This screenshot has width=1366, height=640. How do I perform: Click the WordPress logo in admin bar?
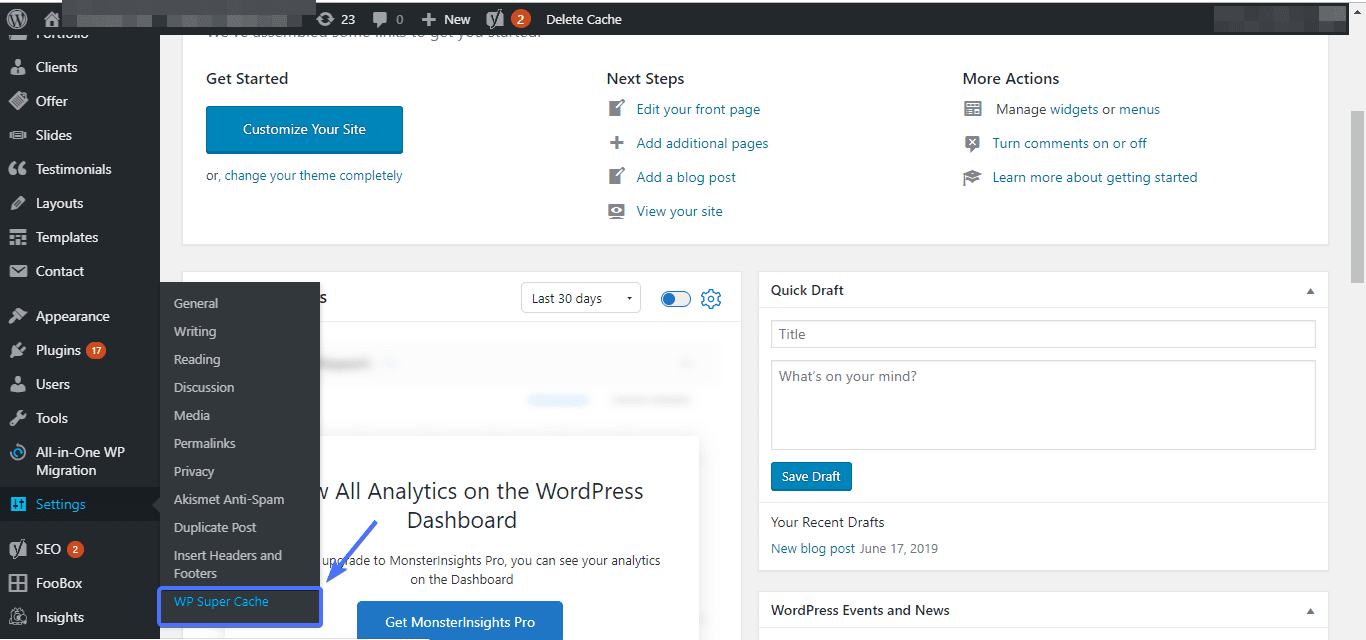(x=17, y=19)
